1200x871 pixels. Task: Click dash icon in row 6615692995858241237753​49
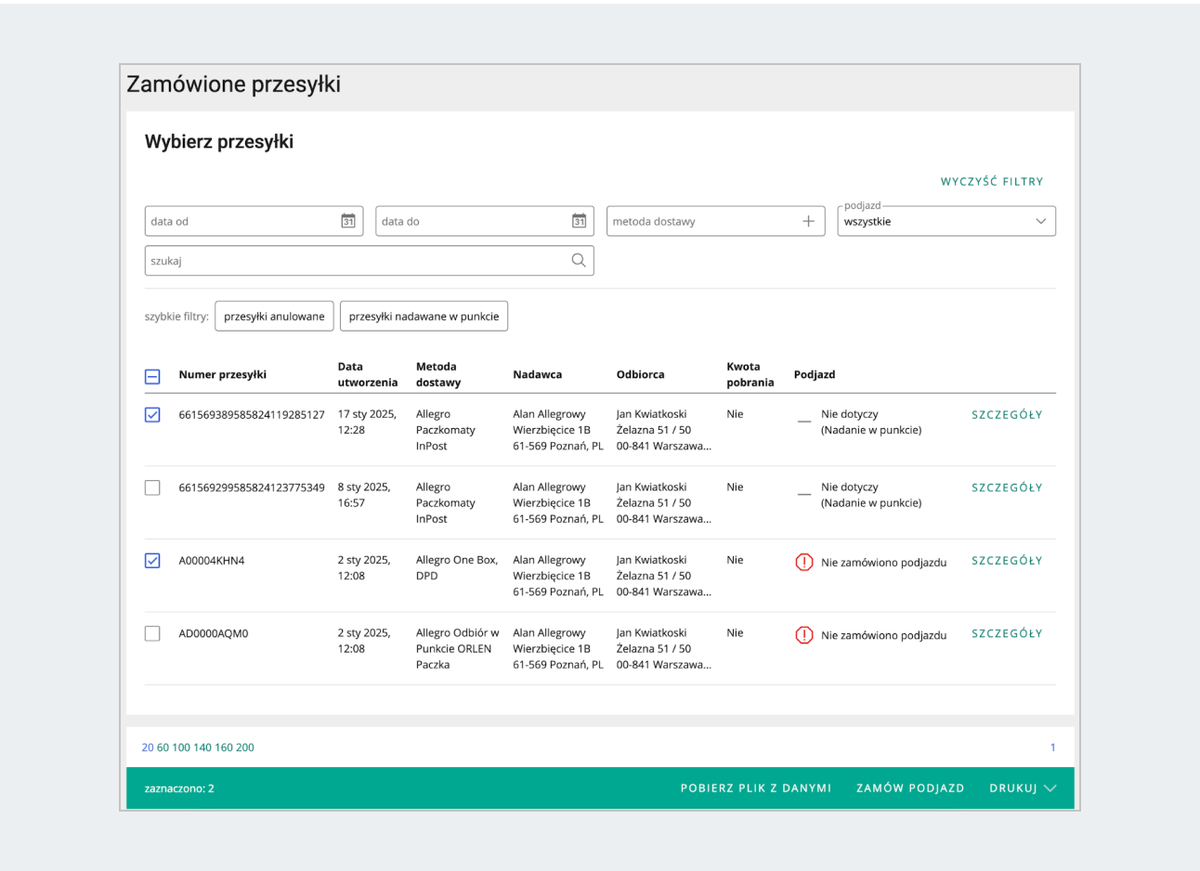(x=804, y=496)
